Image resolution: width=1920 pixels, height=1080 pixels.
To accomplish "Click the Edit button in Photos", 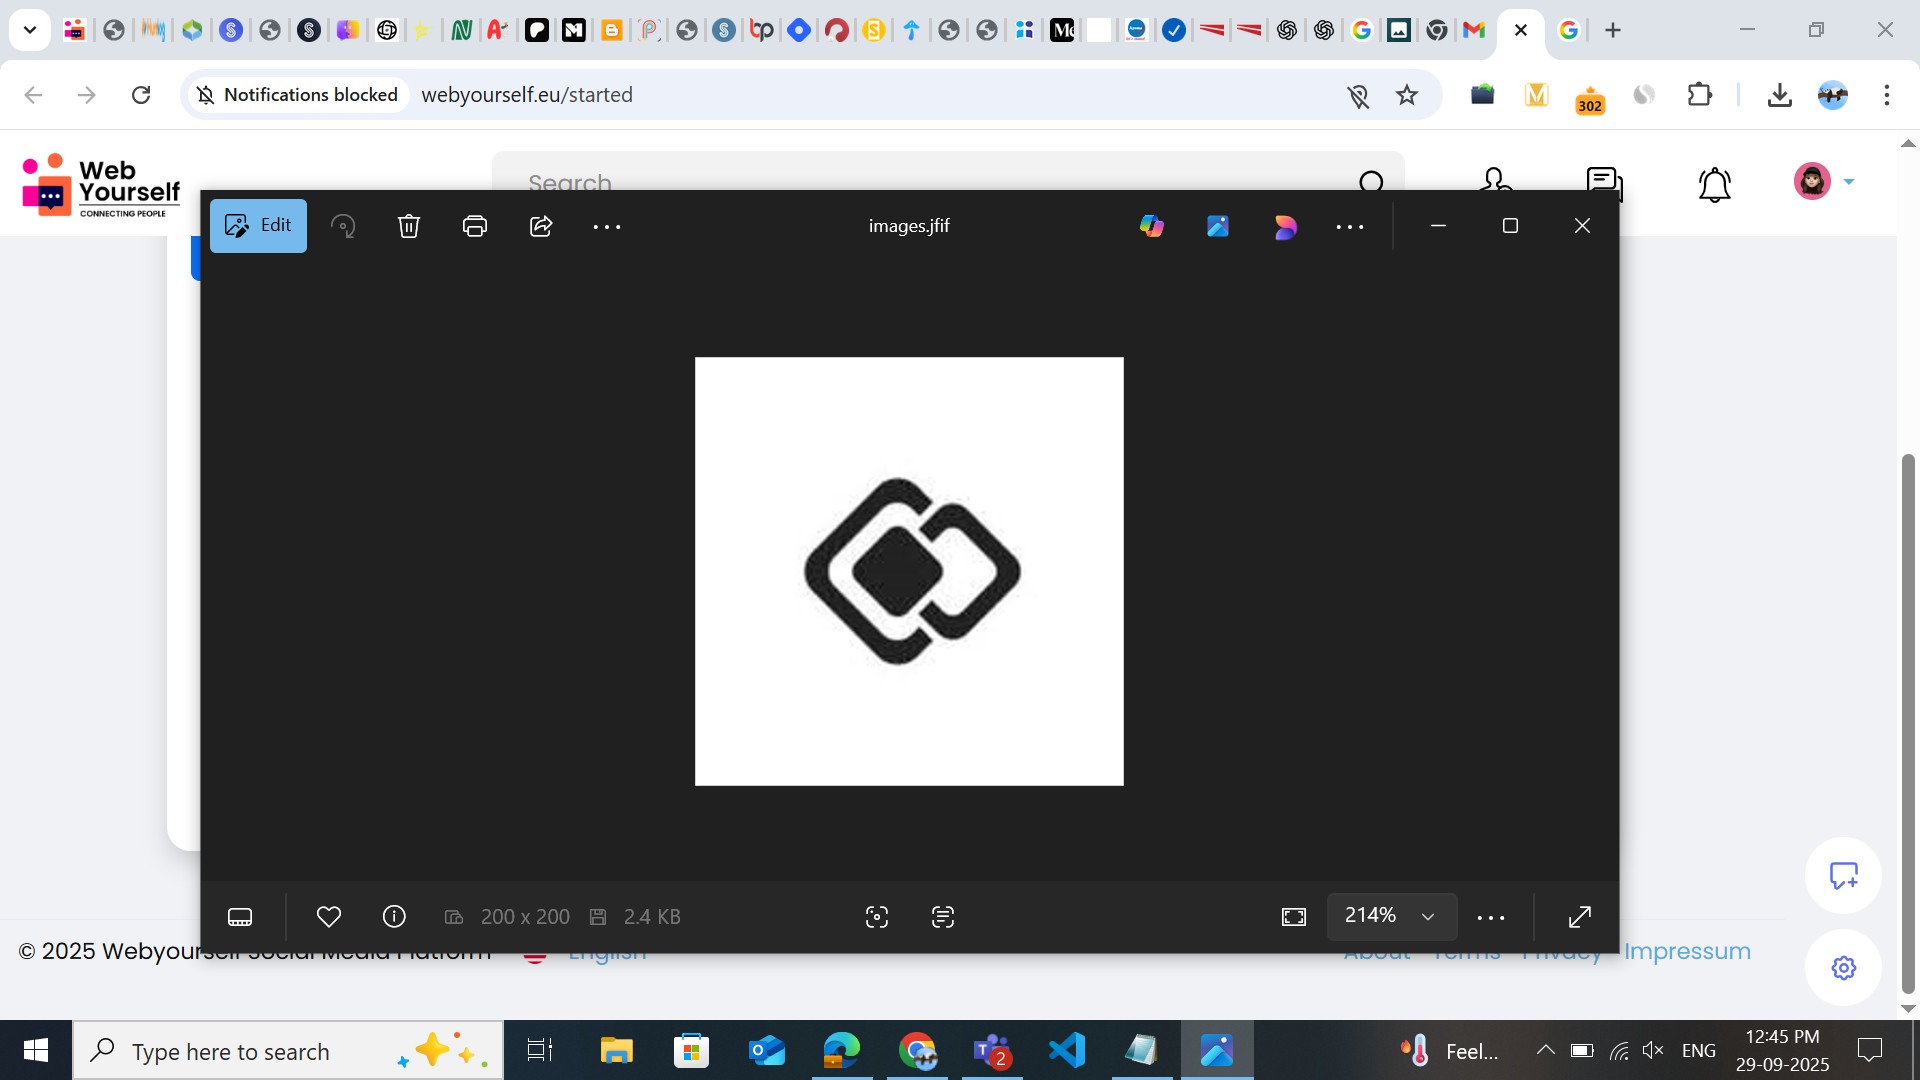I will [x=258, y=226].
